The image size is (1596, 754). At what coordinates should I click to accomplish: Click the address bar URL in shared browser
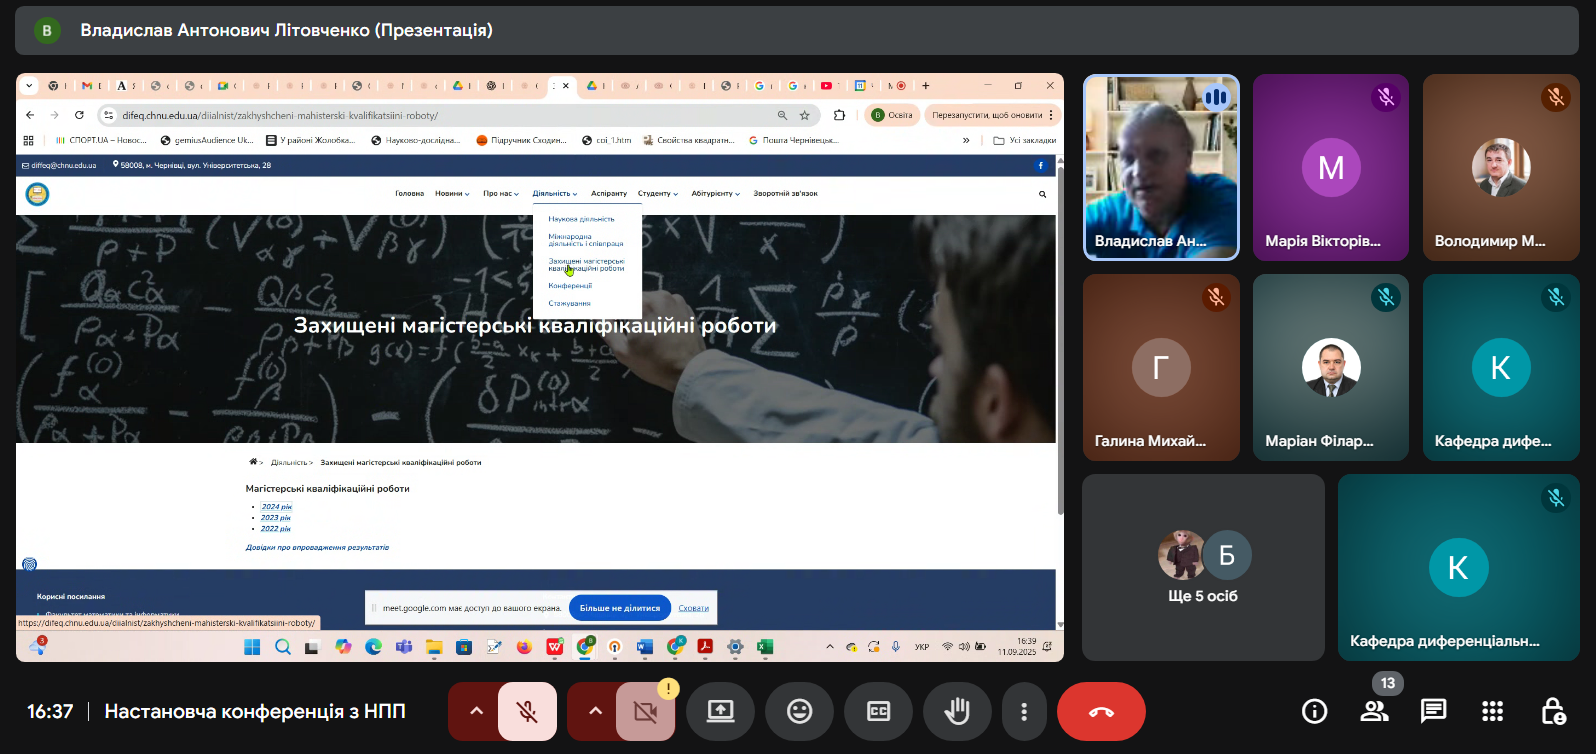280,115
